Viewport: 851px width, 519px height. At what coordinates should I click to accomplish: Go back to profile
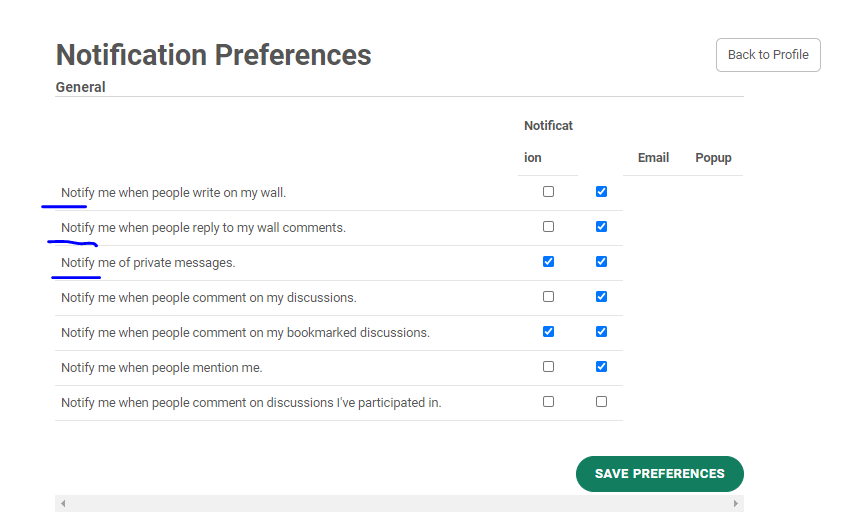(768, 55)
